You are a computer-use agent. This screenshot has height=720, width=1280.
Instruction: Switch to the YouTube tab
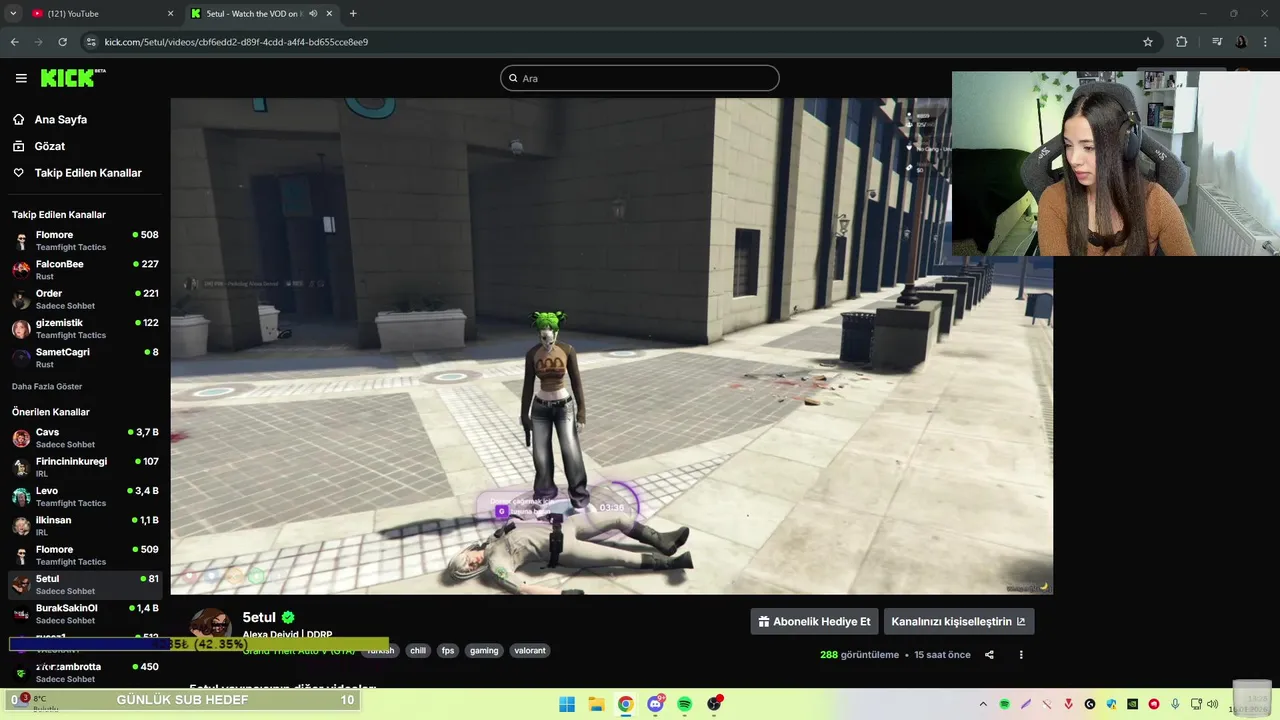[x=100, y=13]
